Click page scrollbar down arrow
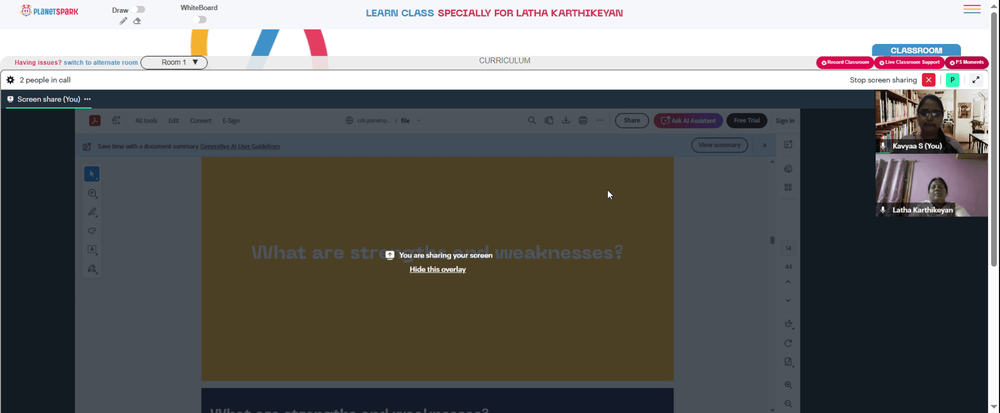Screen dimensions: 1000x413 pyautogui.click(x=994, y=409)
